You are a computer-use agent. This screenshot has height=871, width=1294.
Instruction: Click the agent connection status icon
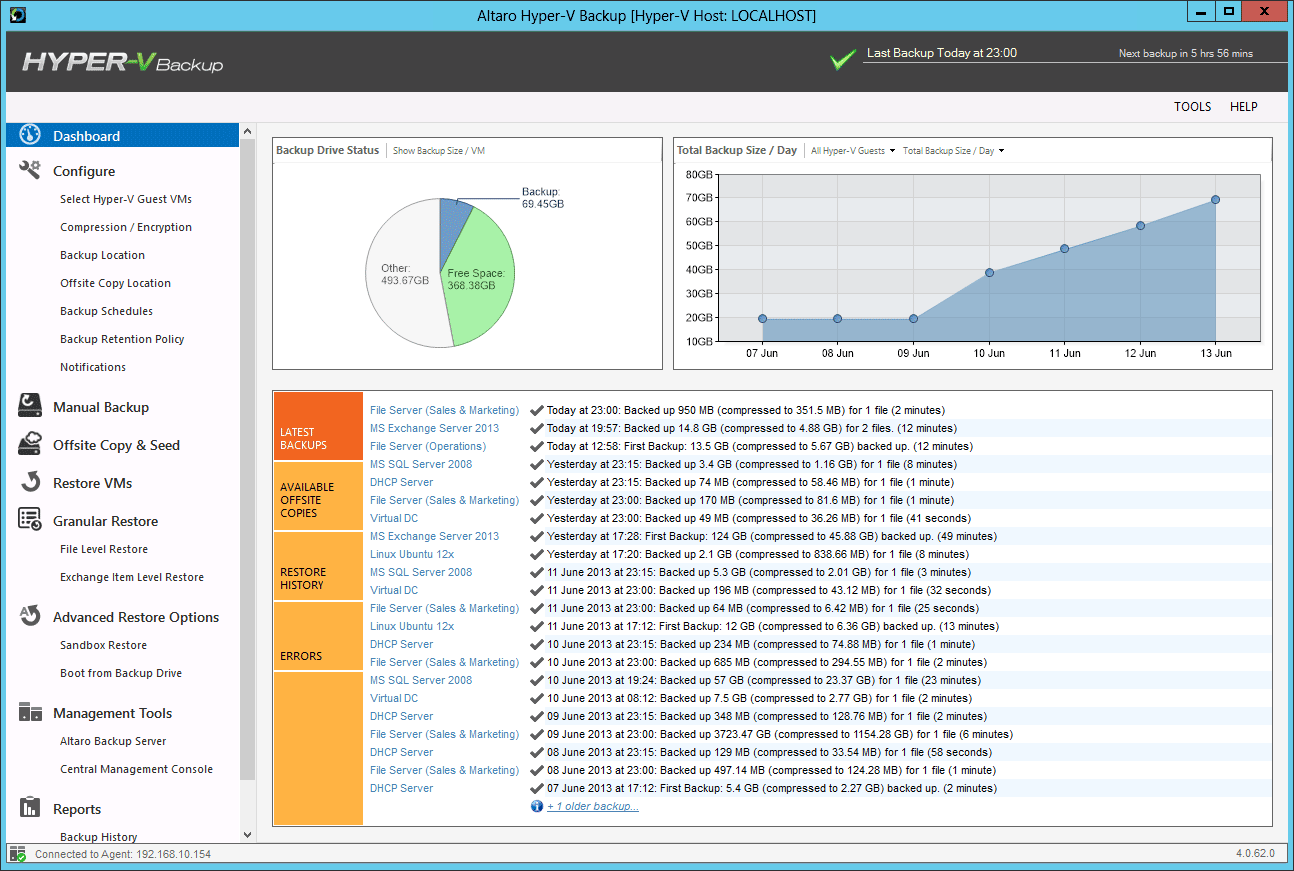tap(16, 854)
